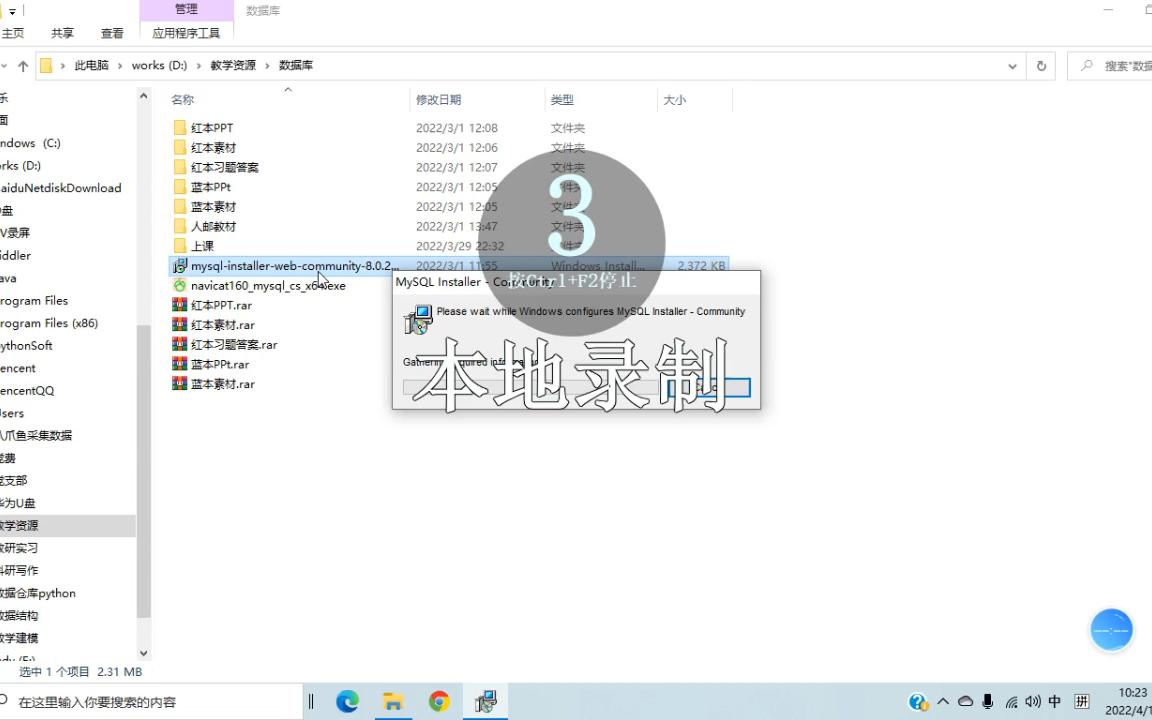Screen dimensions: 1152x720
Task: Open Microsoft Edge from the taskbar
Action: 347,701
